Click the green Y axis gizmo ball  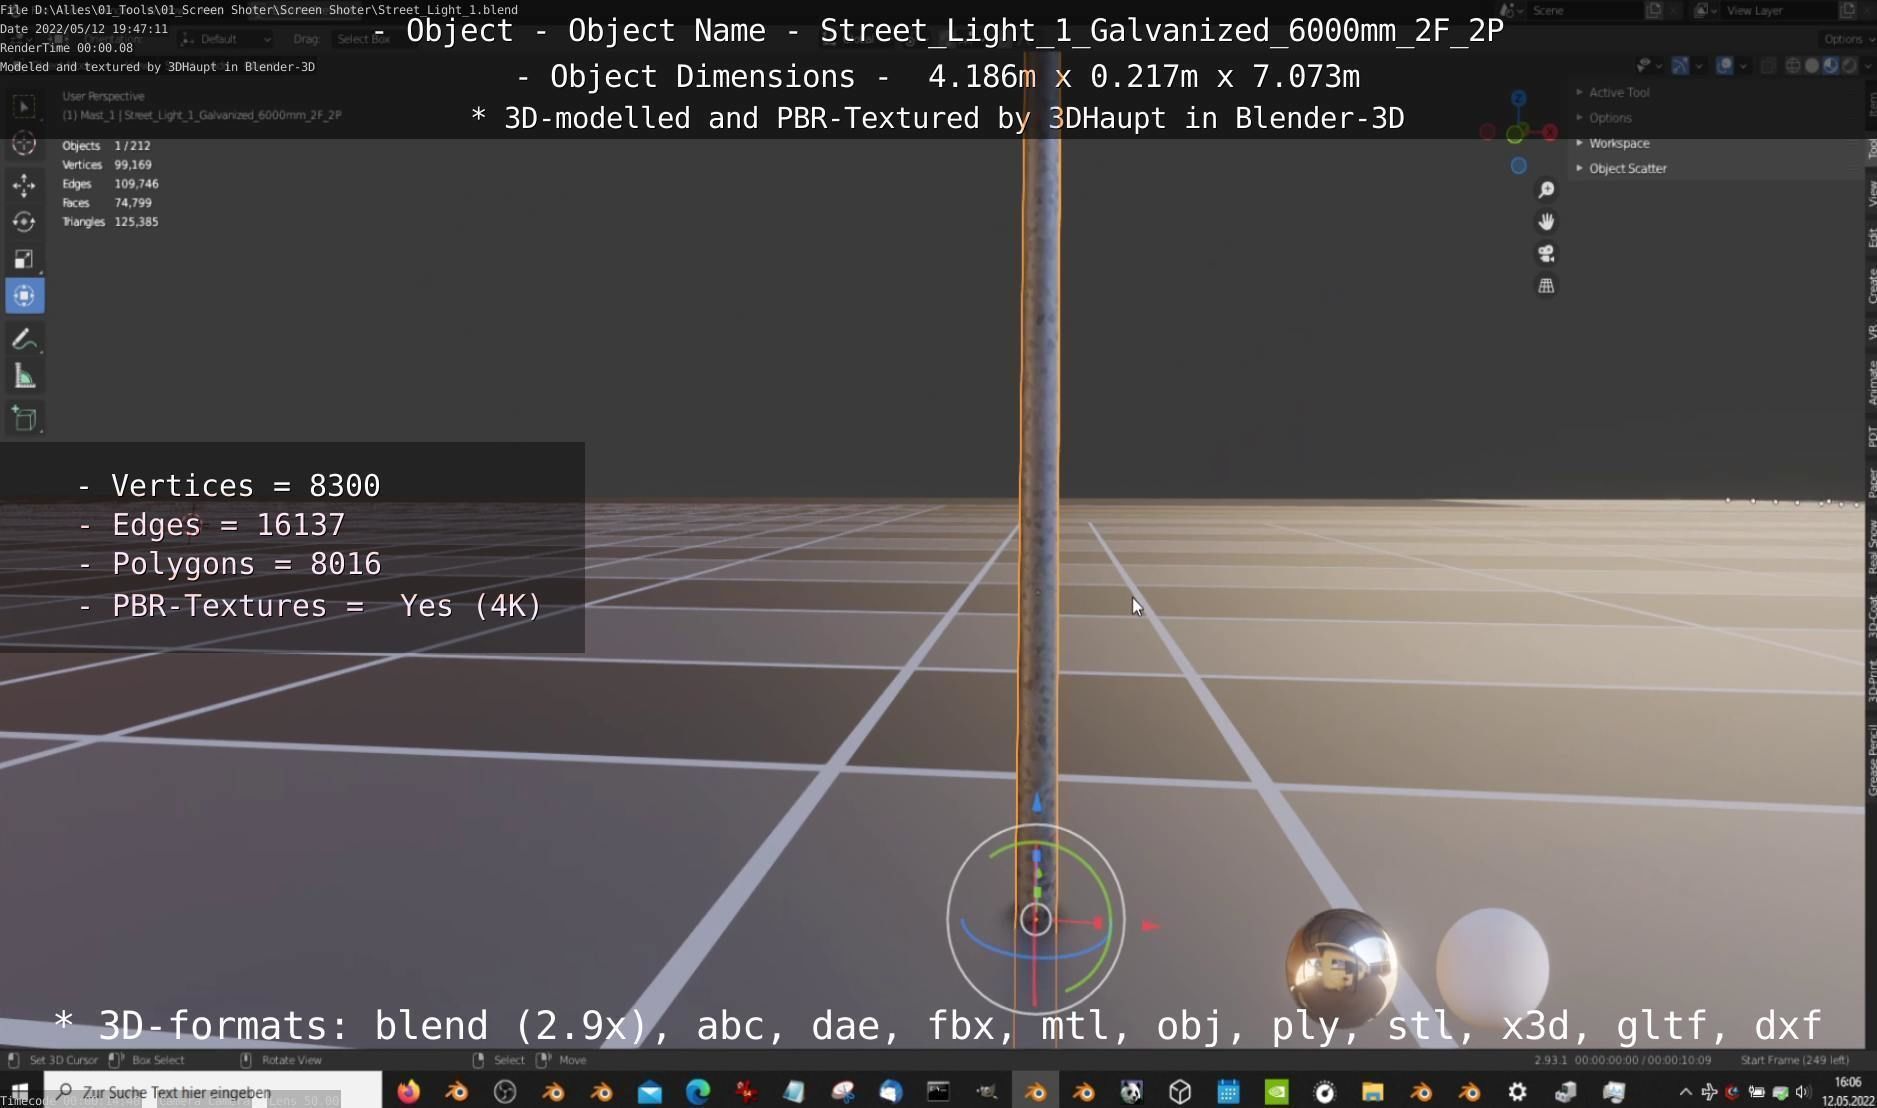click(1516, 135)
